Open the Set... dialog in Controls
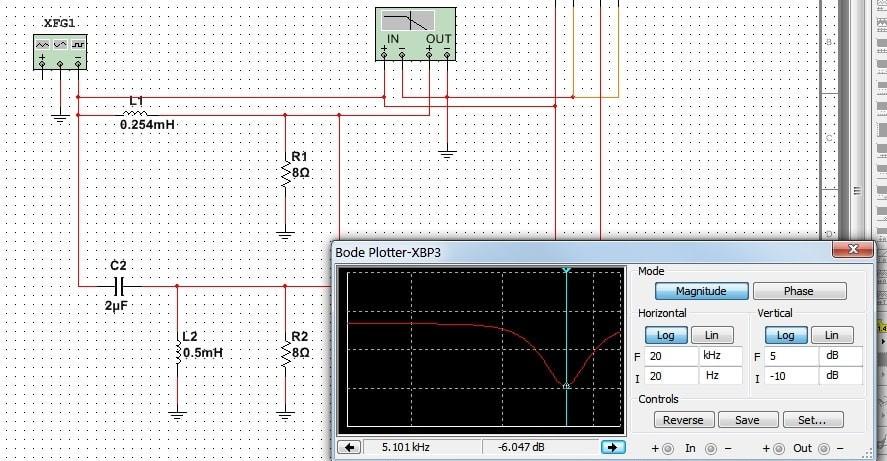Image resolution: width=887 pixels, height=461 pixels. (x=813, y=420)
